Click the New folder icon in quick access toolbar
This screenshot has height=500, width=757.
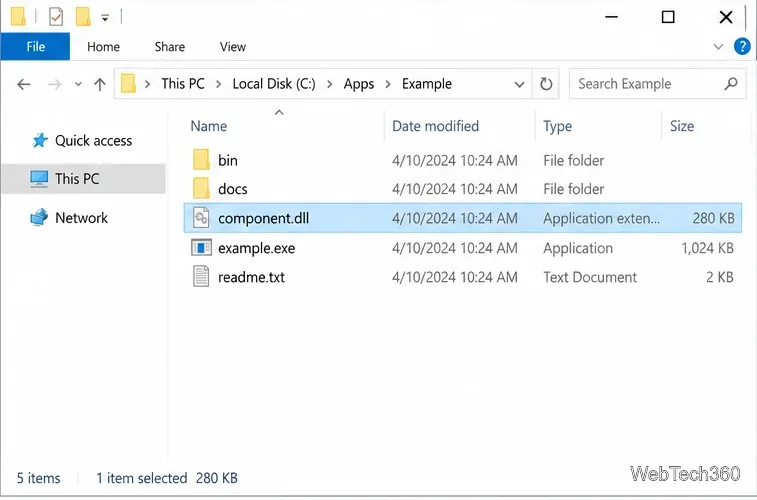click(83, 16)
